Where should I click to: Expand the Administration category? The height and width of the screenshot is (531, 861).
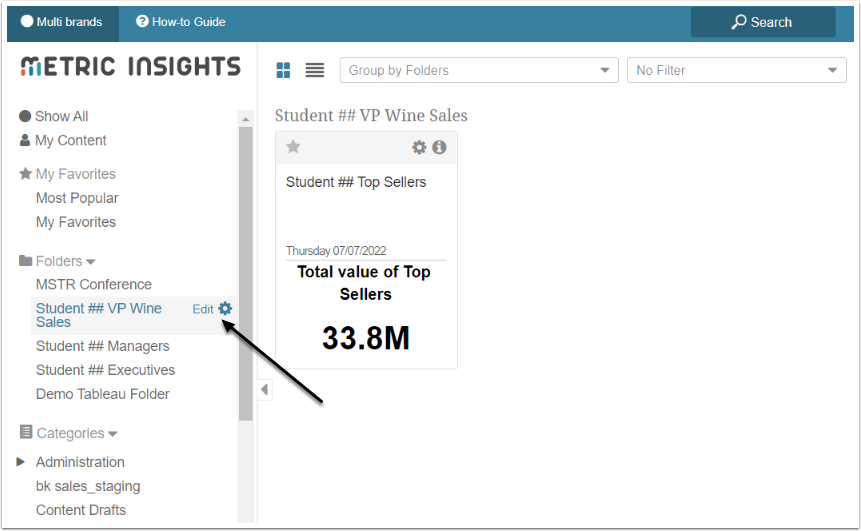coord(21,462)
